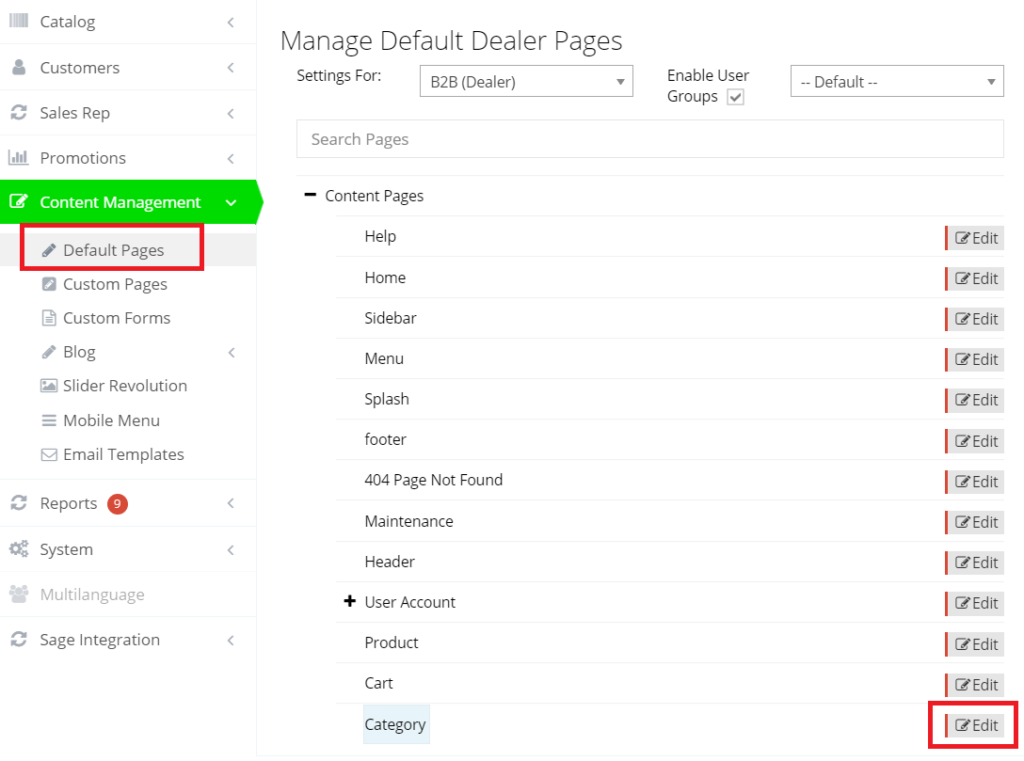
Task: Collapse the Content Pages tree section
Action: (310, 196)
